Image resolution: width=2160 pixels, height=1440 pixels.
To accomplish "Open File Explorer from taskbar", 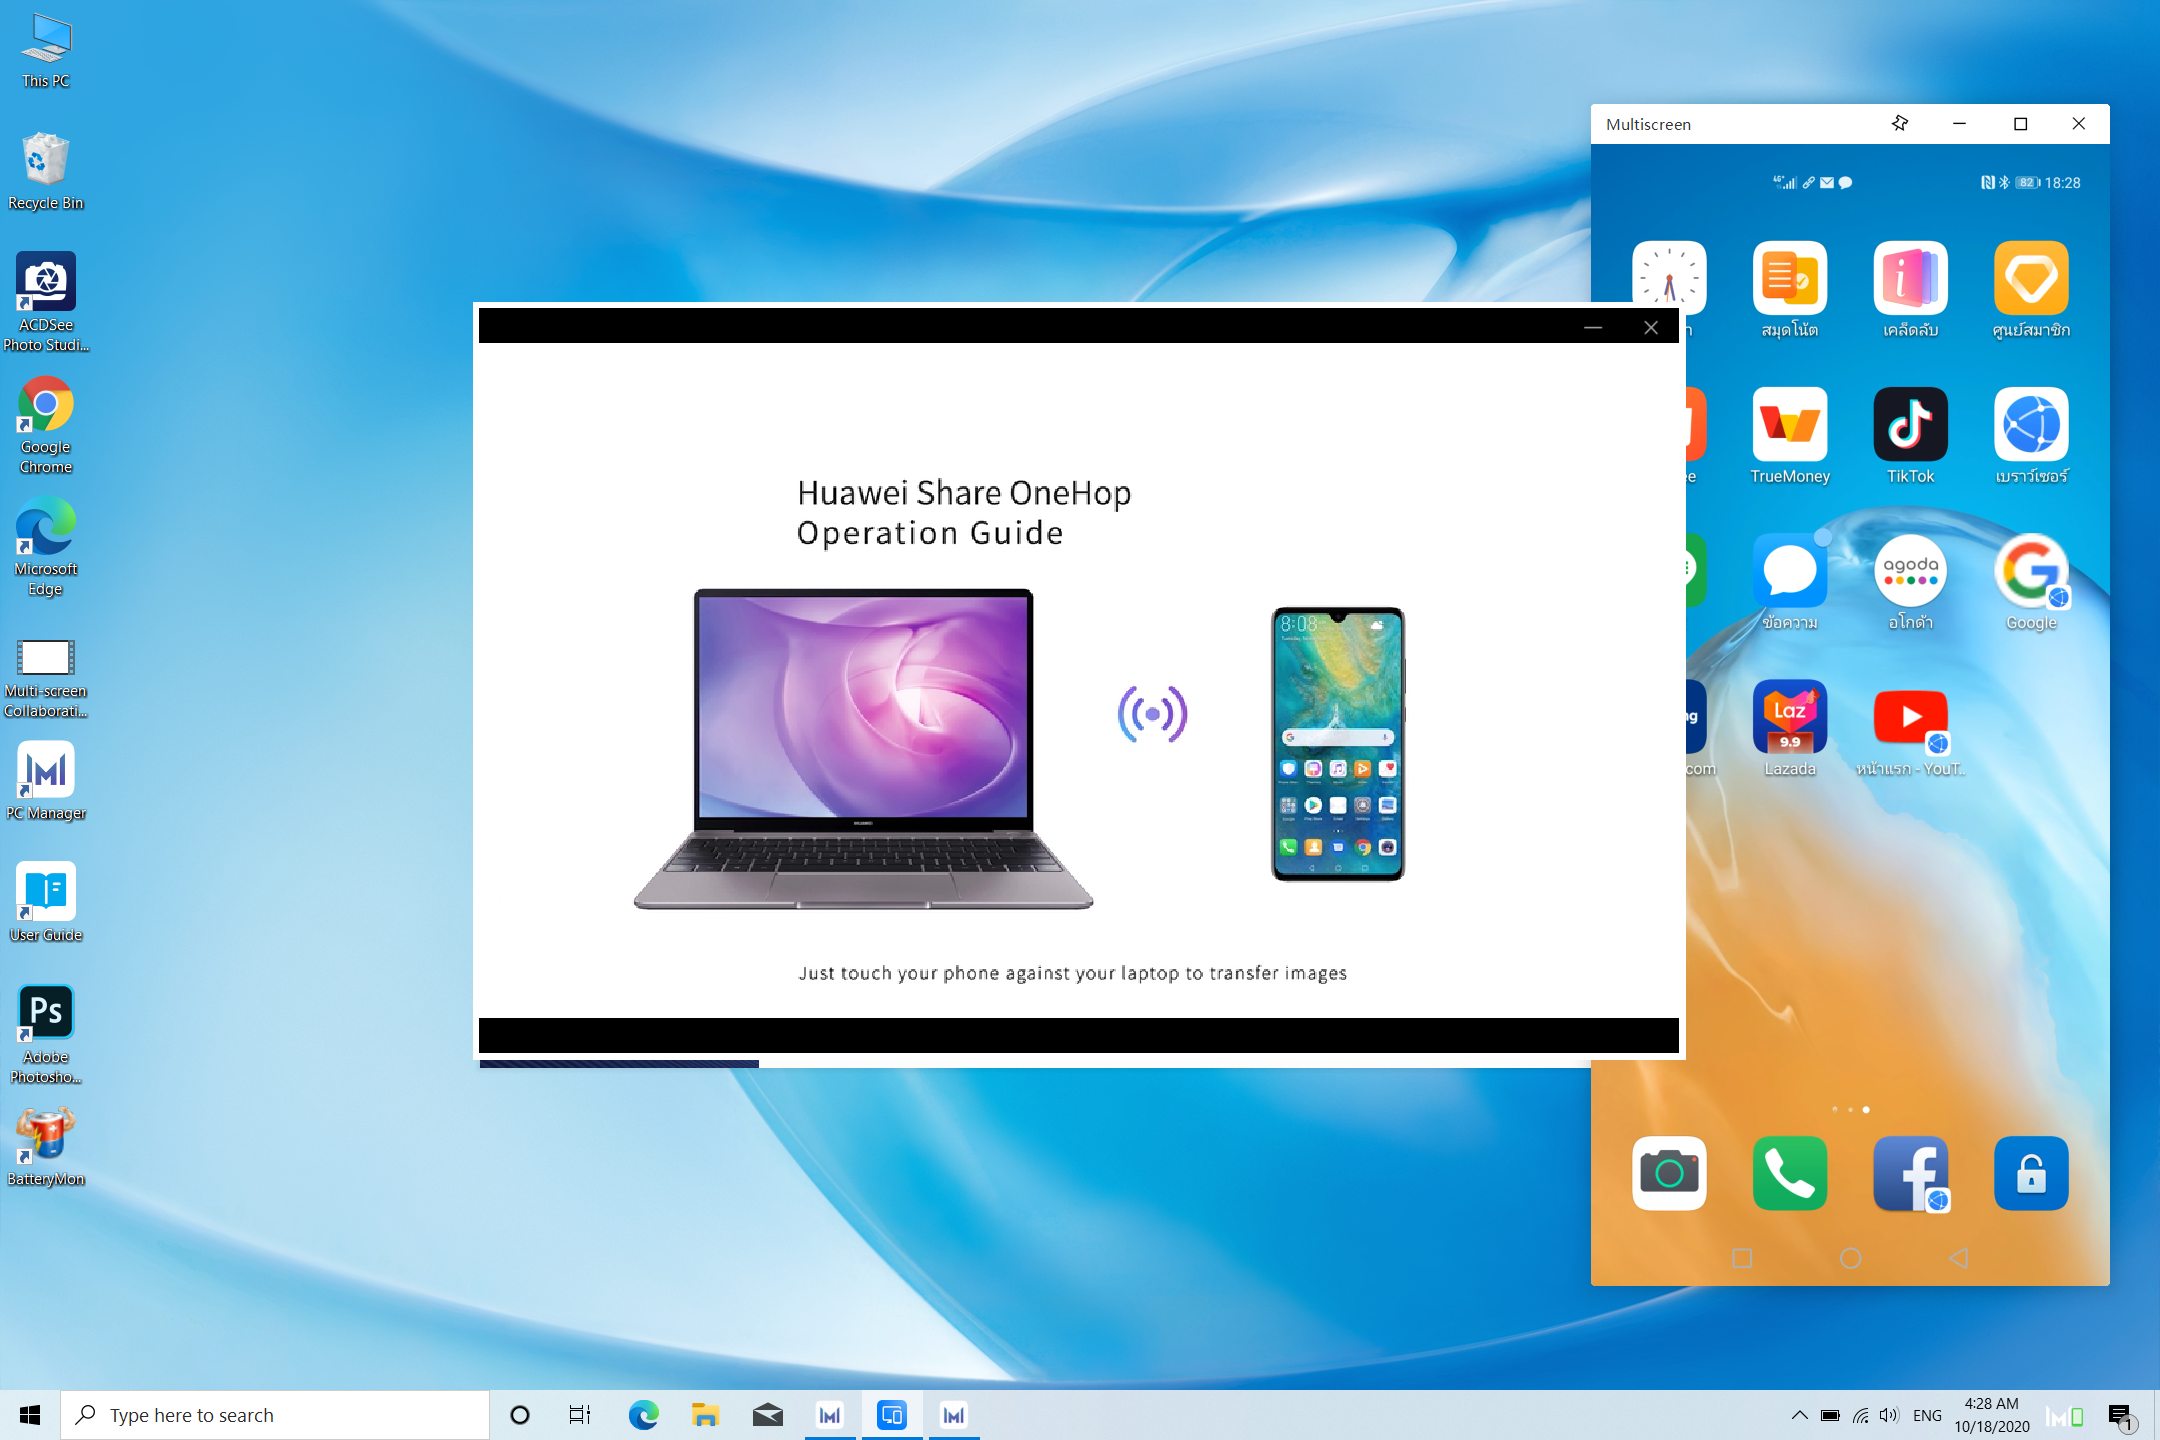I will tap(705, 1415).
